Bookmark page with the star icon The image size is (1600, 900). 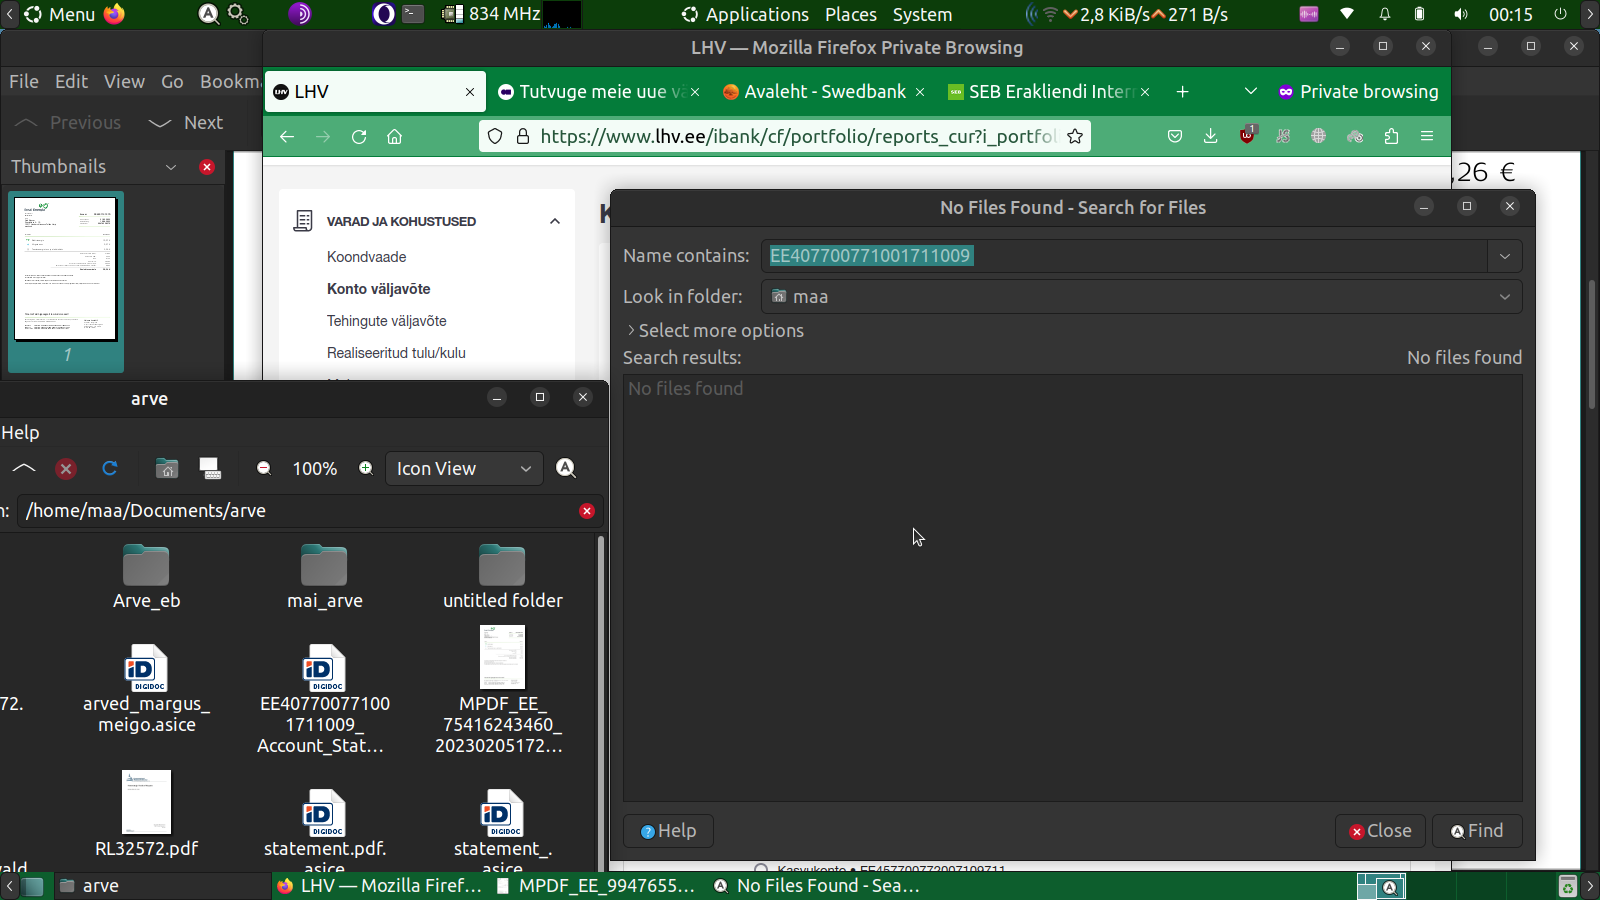pyautogui.click(x=1075, y=137)
